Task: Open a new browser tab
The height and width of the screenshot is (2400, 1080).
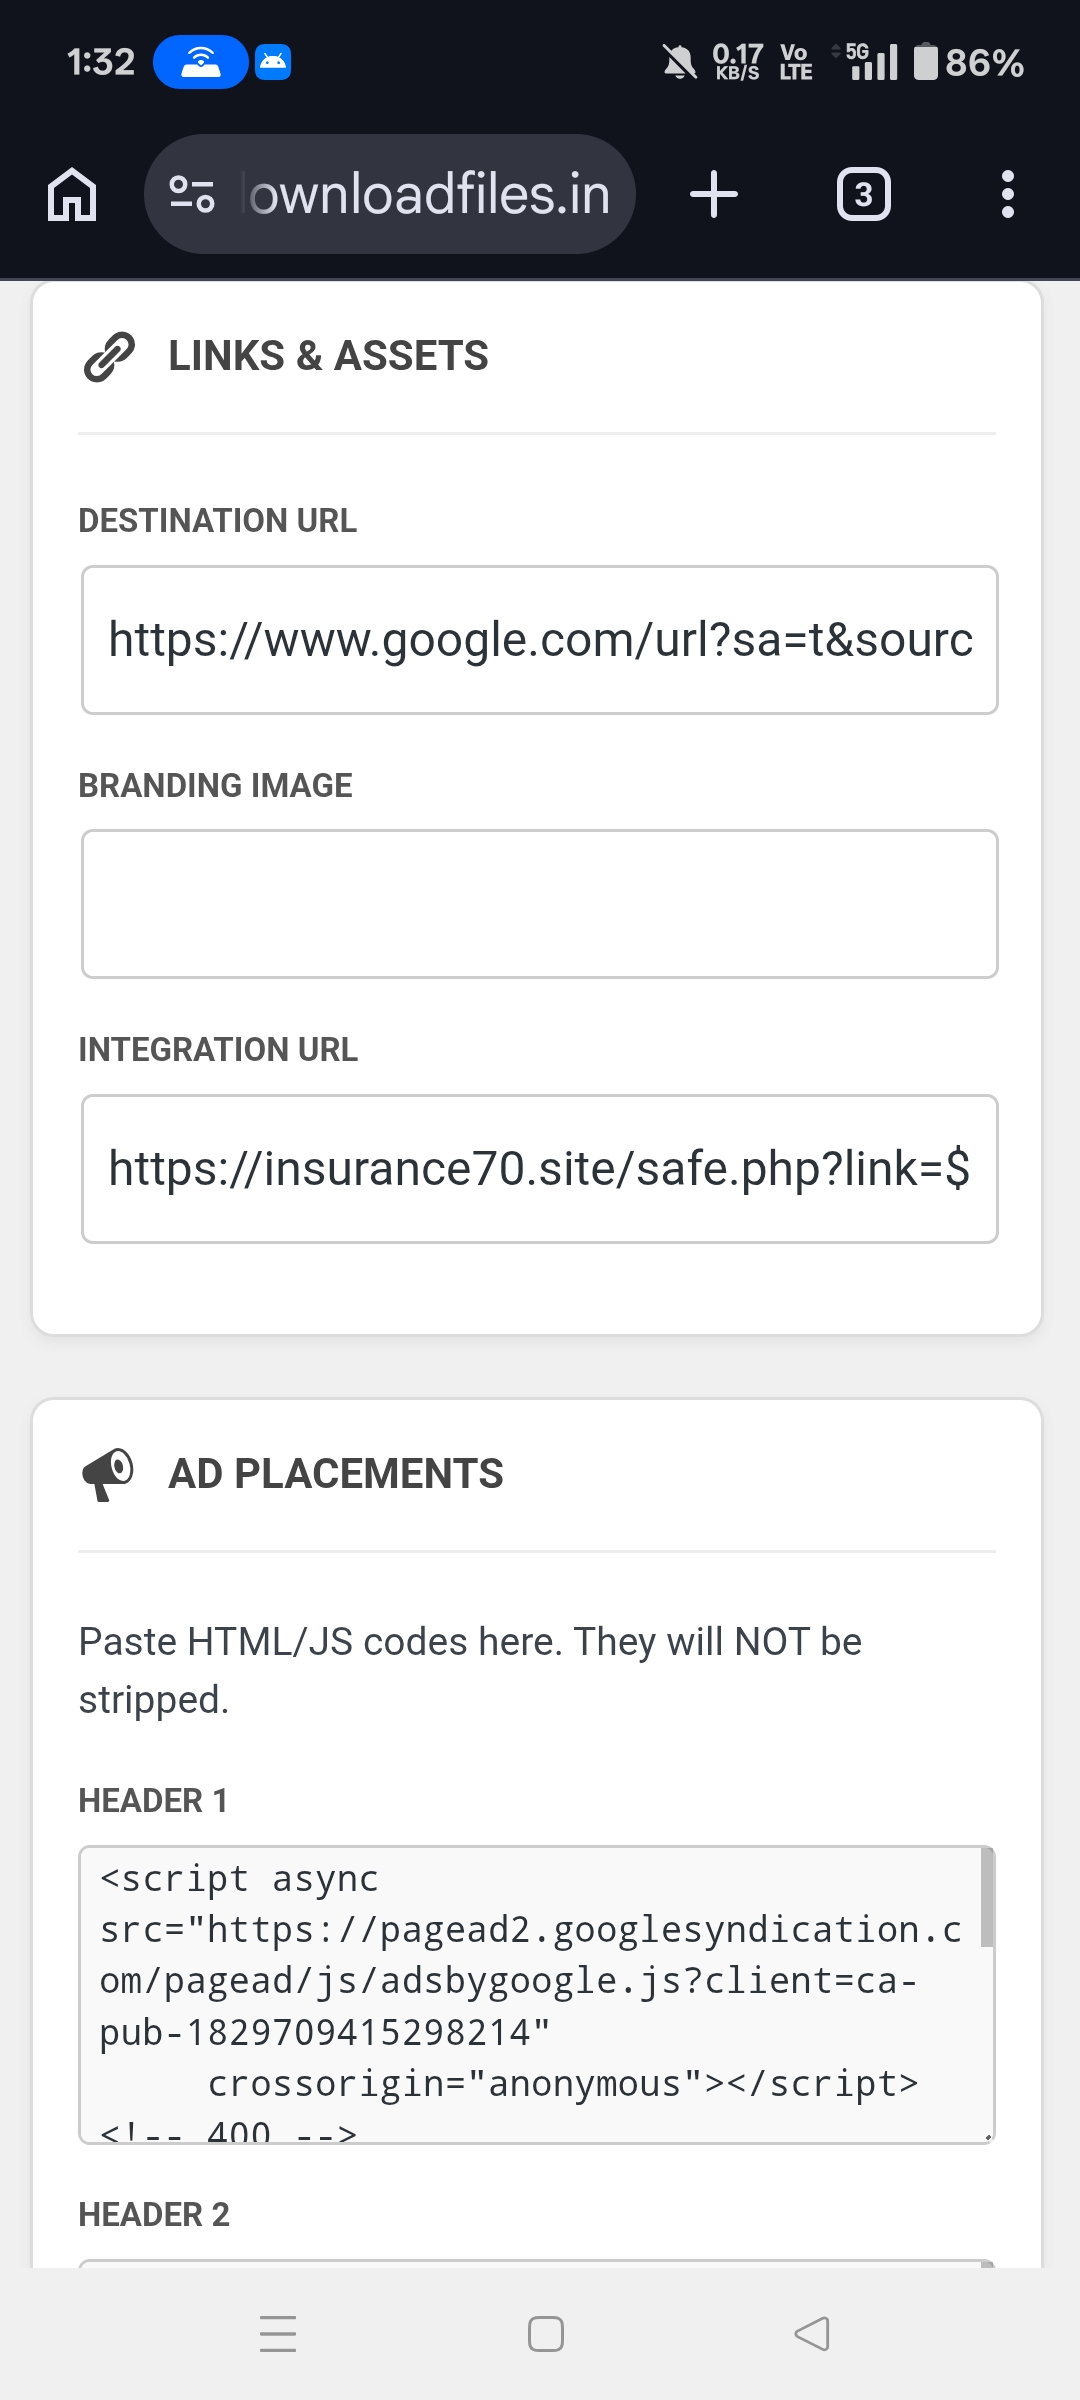Action: click(714, 193)
